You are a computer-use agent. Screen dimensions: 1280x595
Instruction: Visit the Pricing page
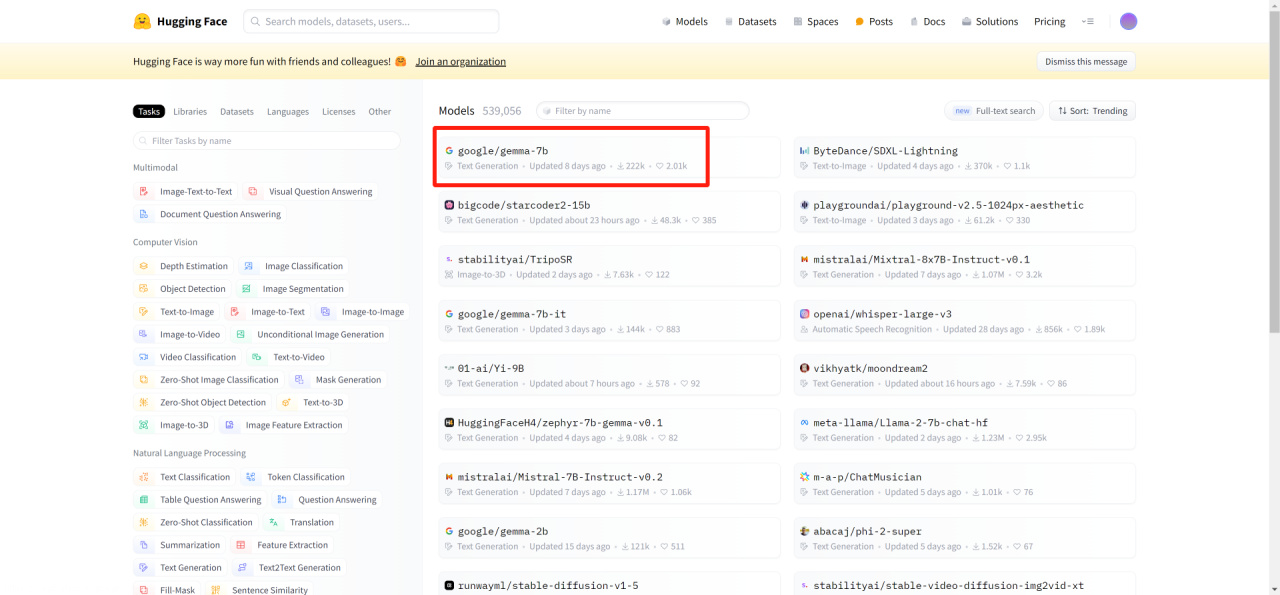tap(1050, 21)
